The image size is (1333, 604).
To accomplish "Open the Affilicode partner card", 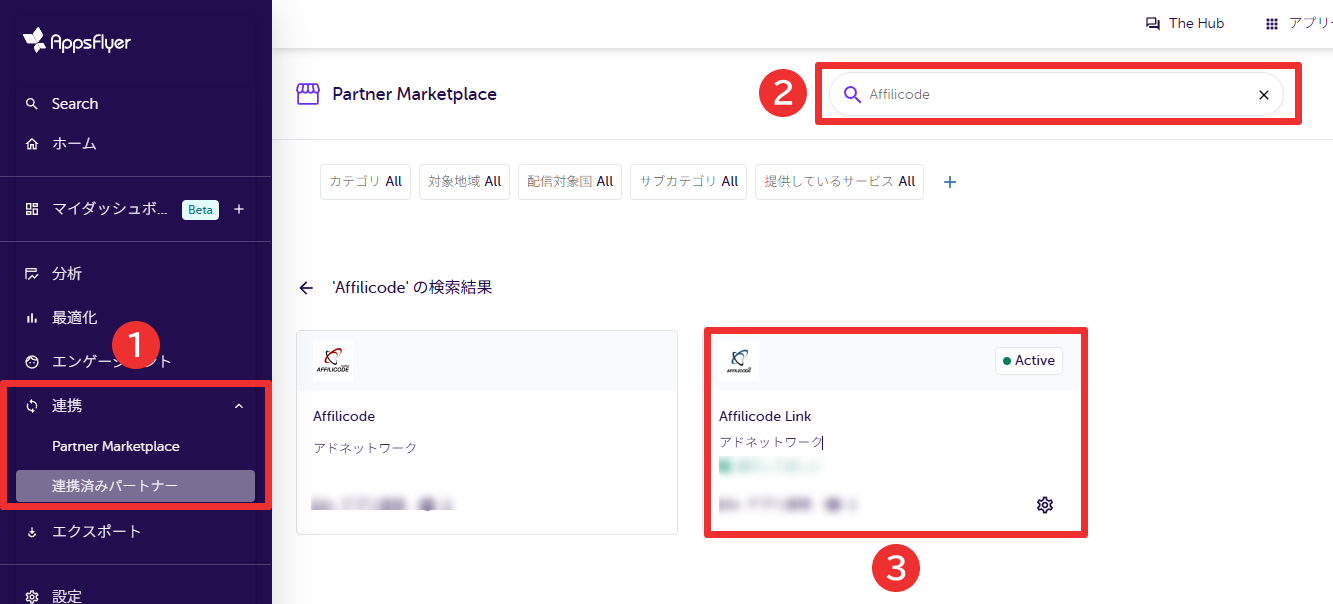I will (x=487, y=432).
